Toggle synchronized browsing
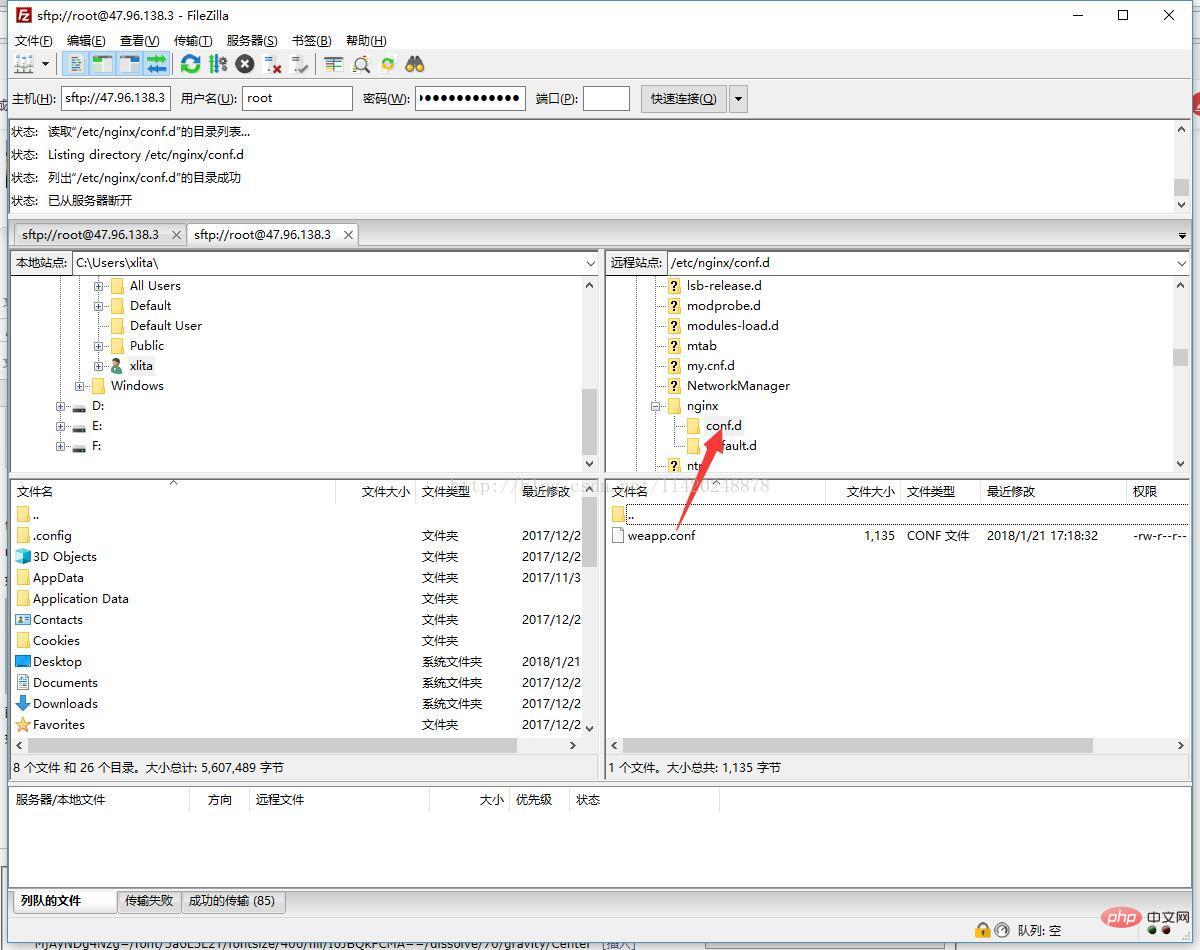Image resolution: width=1200 pixels, height=950 pixels. click(x=388, y=64)
